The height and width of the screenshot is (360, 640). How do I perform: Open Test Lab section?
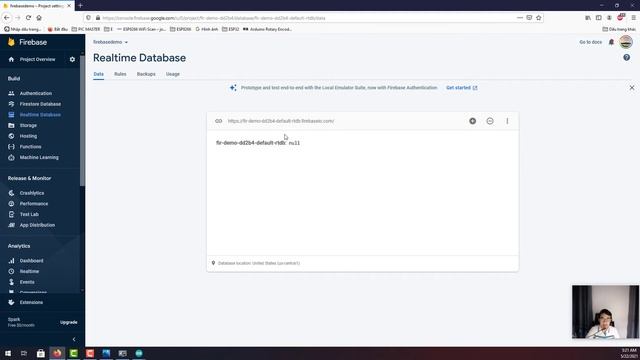29,214
